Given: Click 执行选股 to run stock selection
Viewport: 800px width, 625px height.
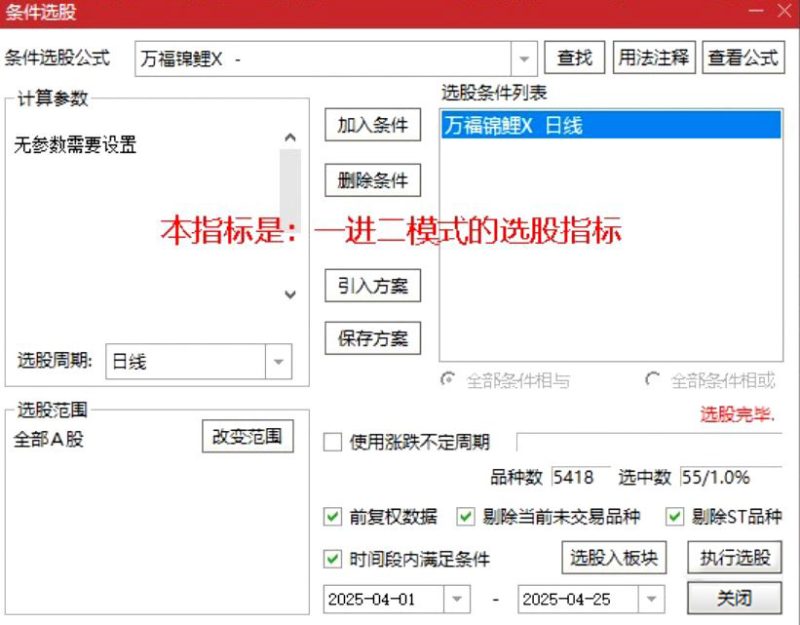Looking at the screenshot, I should (x=734, y=559).
